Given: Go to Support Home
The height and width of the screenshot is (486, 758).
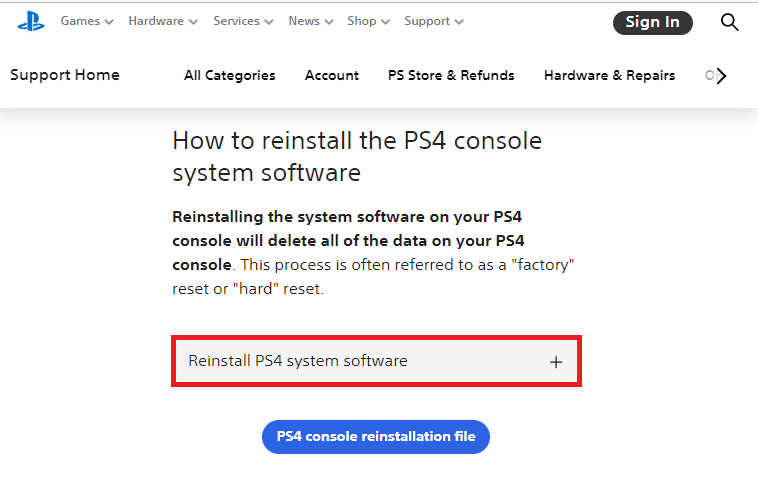Looking at the screenshot, I should [x=65, y=75].
